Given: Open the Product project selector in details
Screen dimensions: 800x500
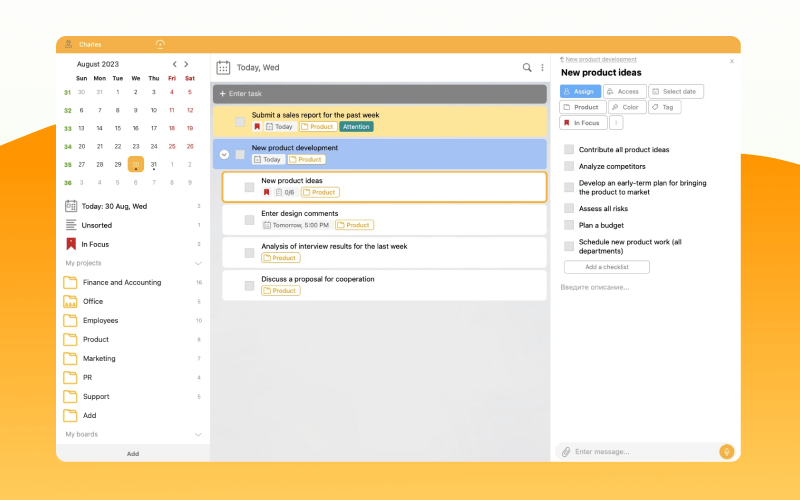Looking at the screenshot, I should pyautogui.click(x=583, y=107).
